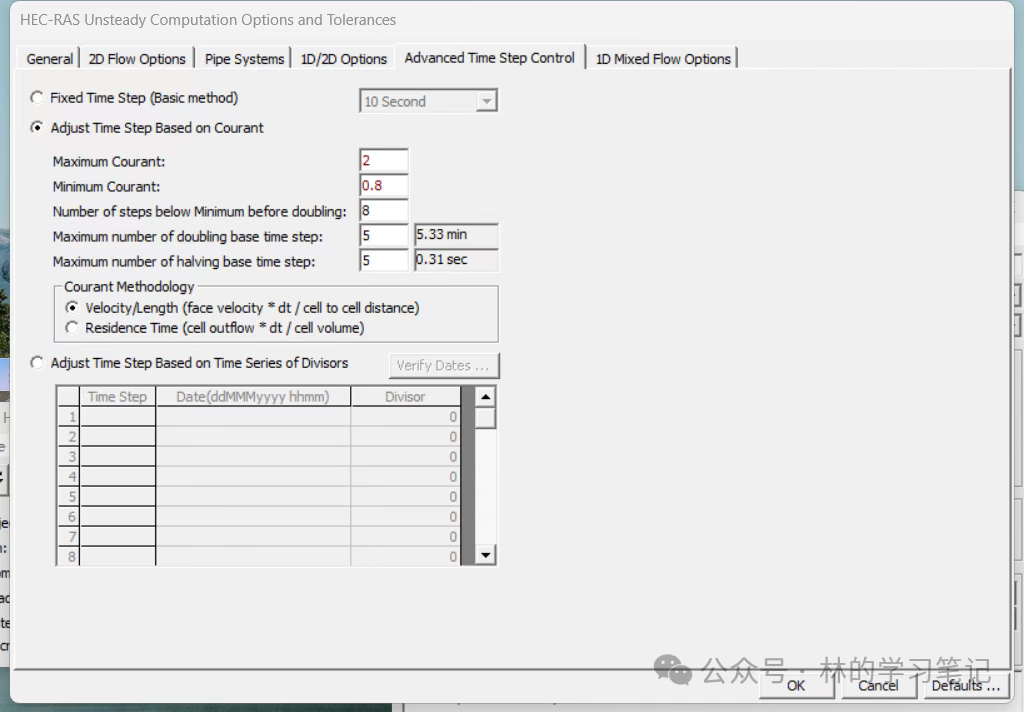Viewport: 1024px width, 712px height.
Task: Choose Velocity/Length Courant methodology
Action: (72, 308)
